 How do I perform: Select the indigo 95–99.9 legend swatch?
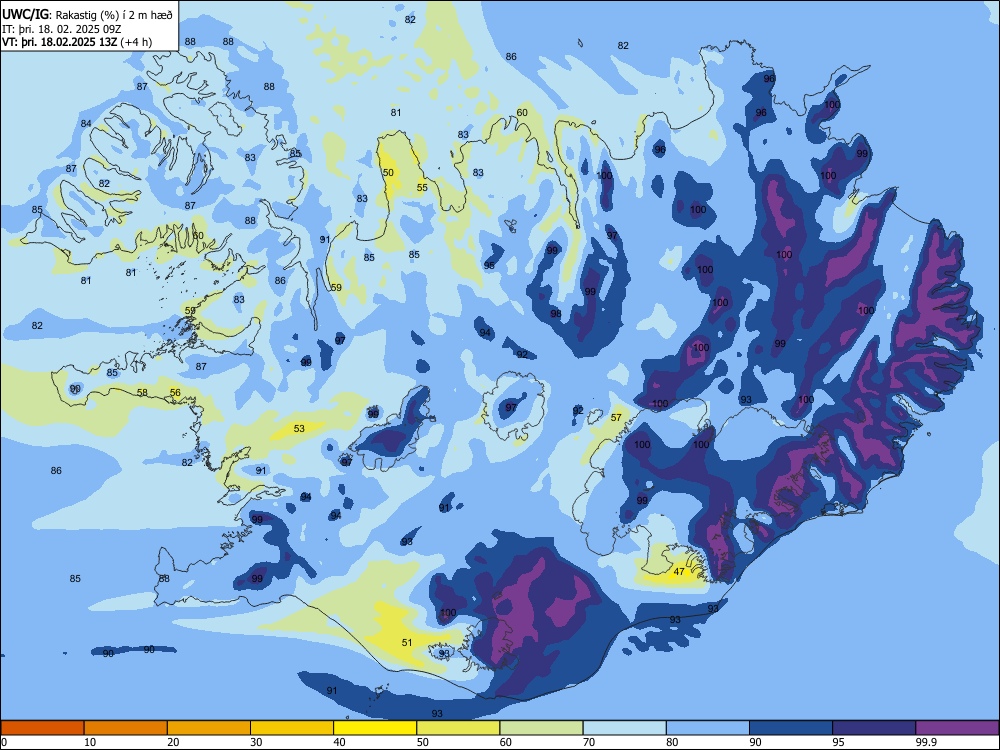pos(874,728)
